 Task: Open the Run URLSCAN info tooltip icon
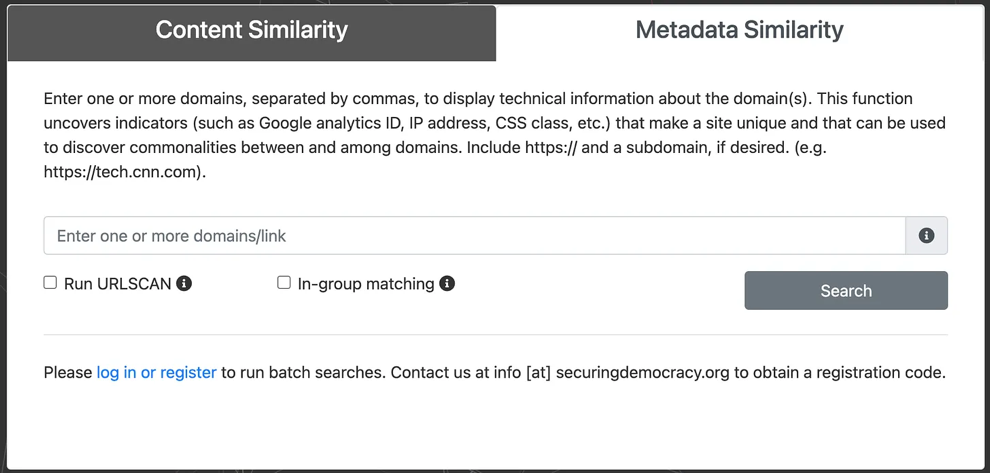(x=184, y=284)
